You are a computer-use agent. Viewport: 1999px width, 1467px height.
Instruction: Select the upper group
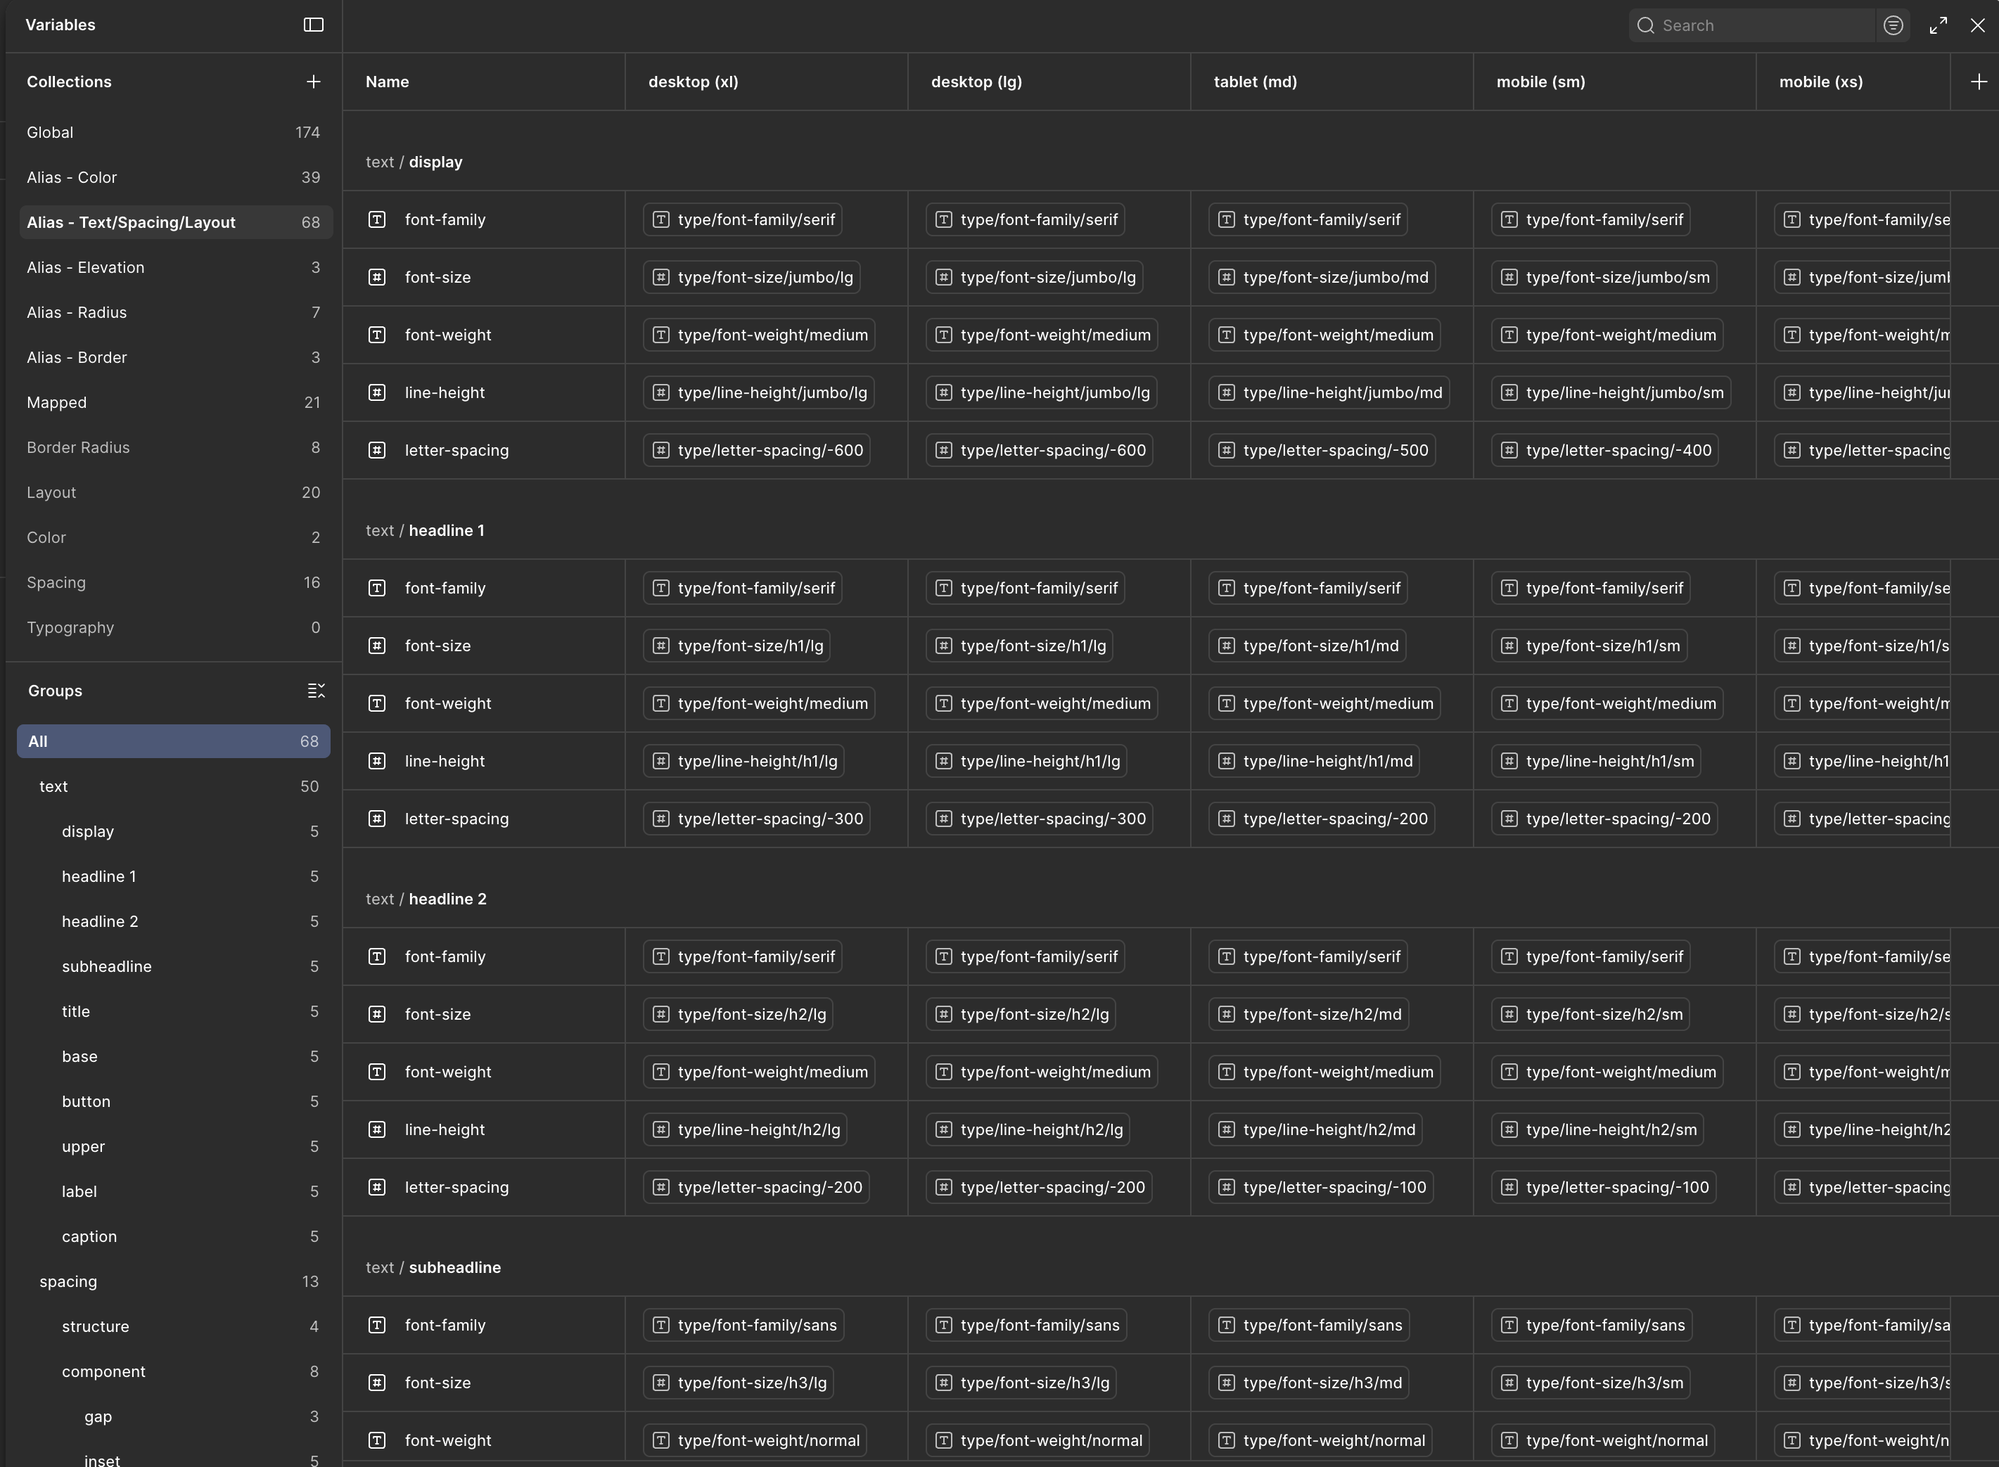tap(174, 1146)
